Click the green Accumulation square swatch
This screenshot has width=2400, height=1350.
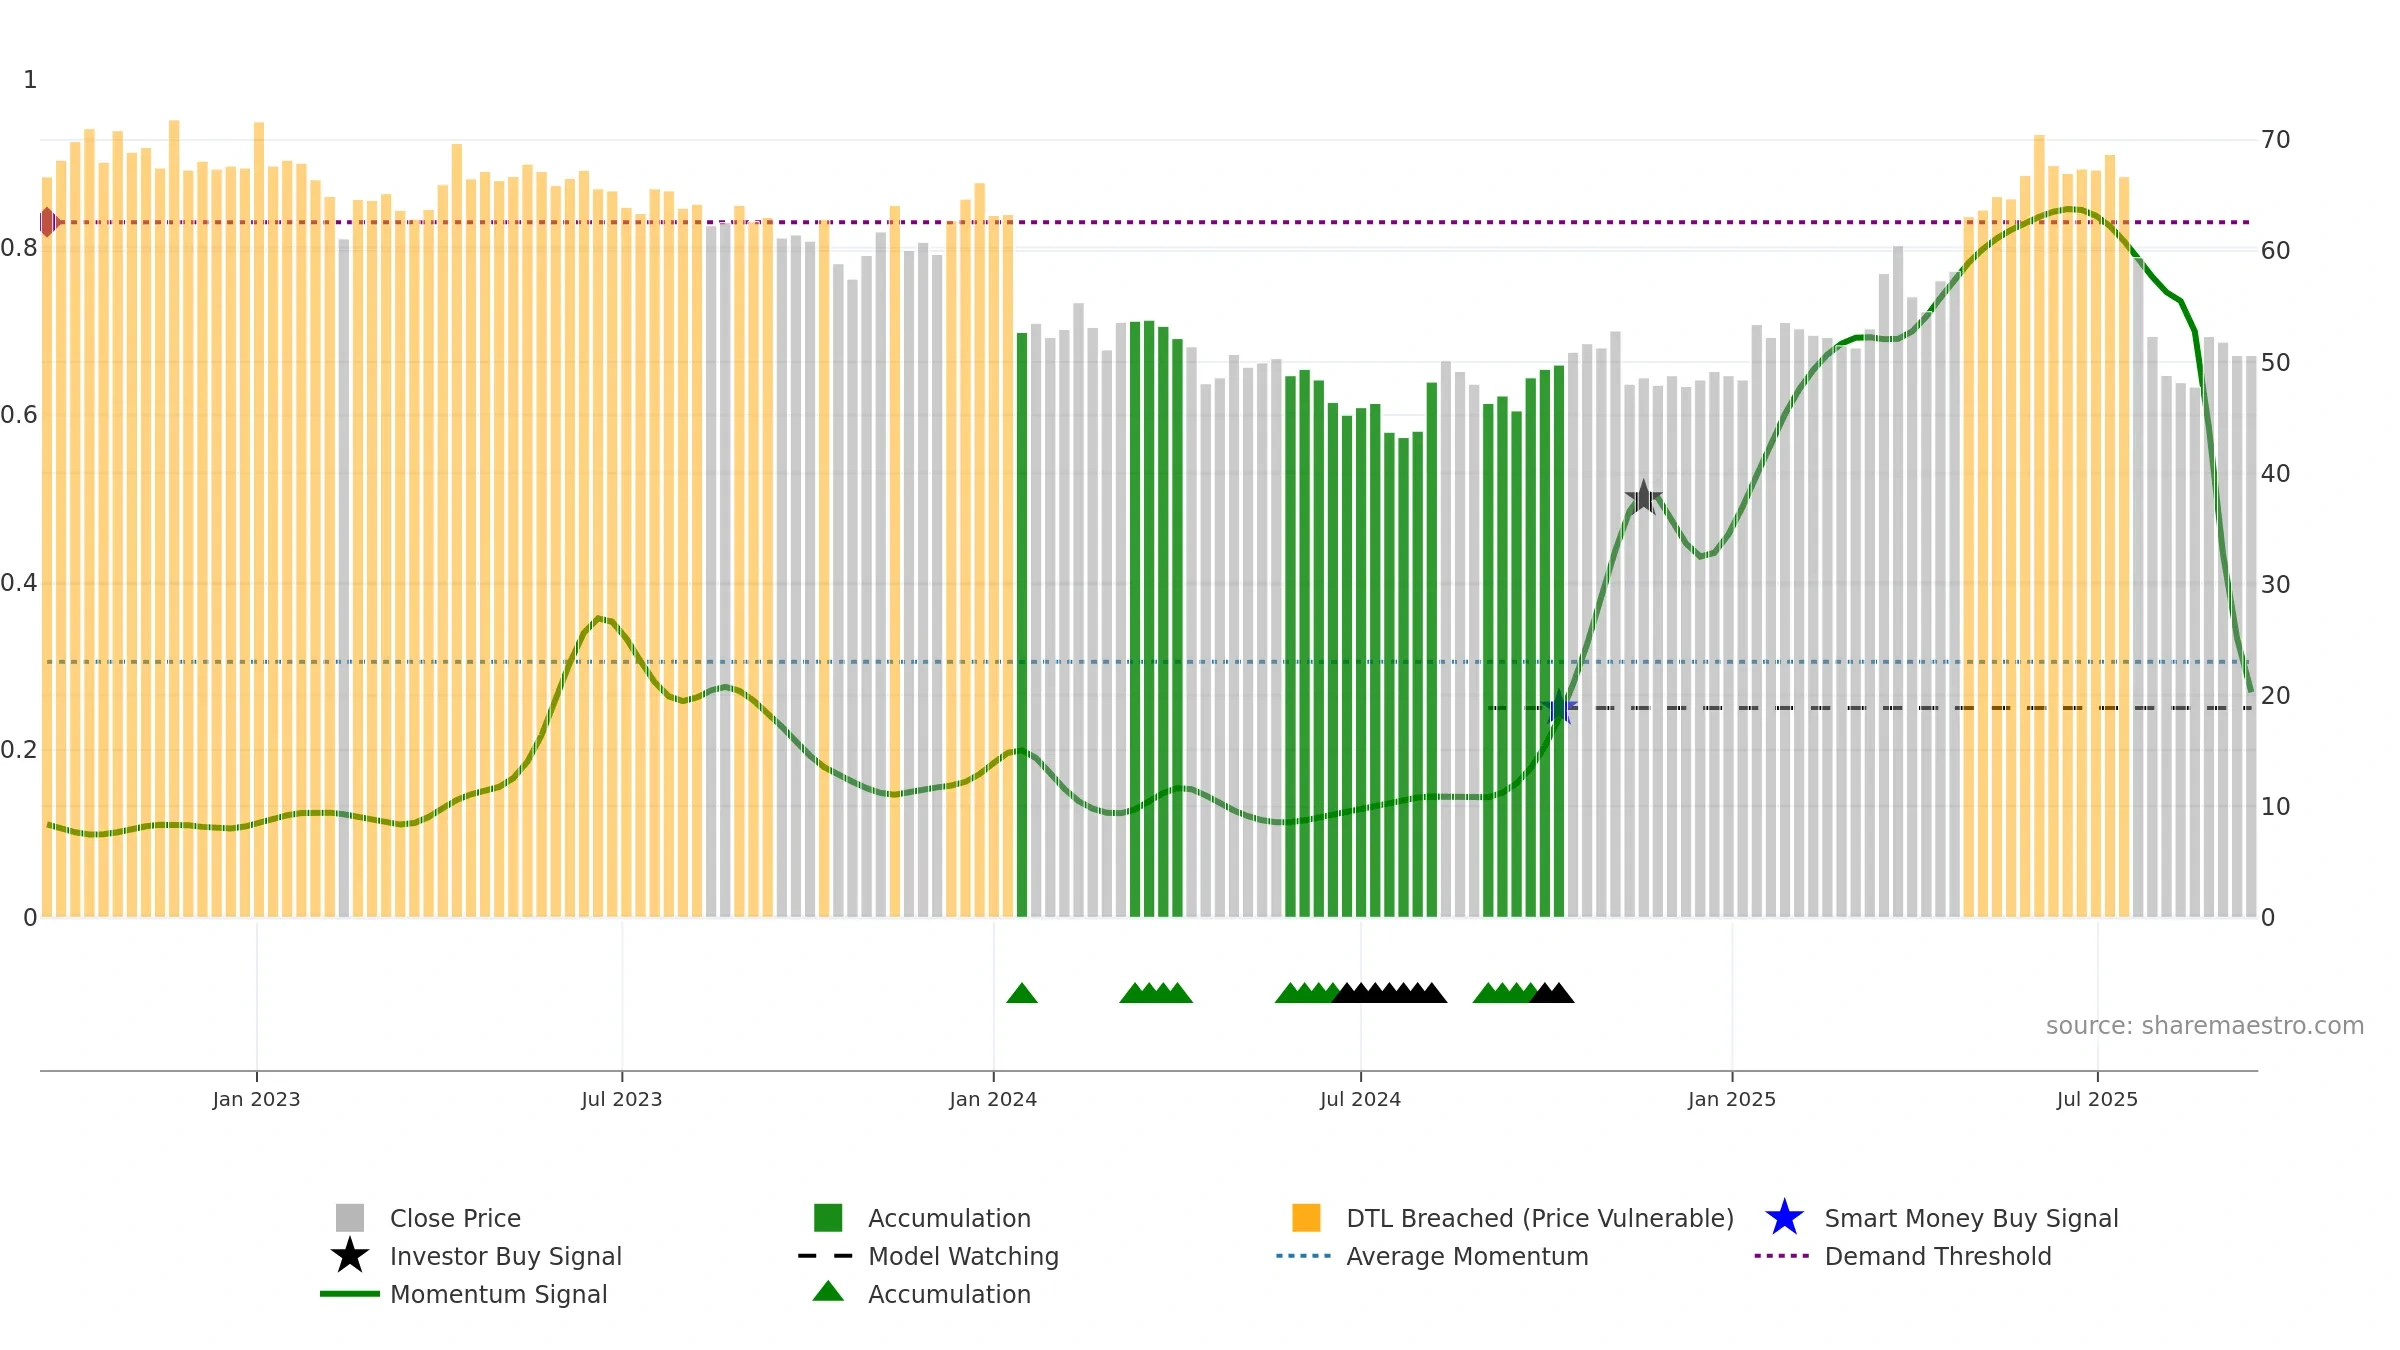[x=828, y=1218]
